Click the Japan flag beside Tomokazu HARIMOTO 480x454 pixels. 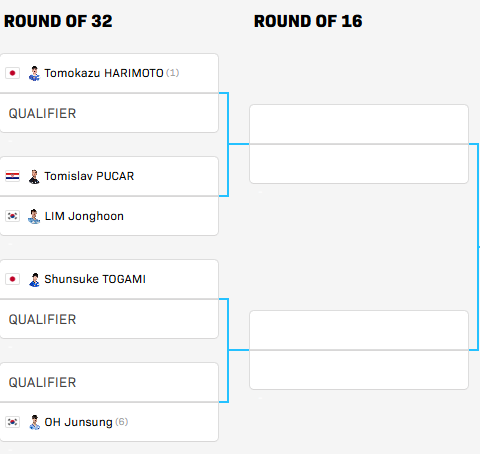coord(12,73)
